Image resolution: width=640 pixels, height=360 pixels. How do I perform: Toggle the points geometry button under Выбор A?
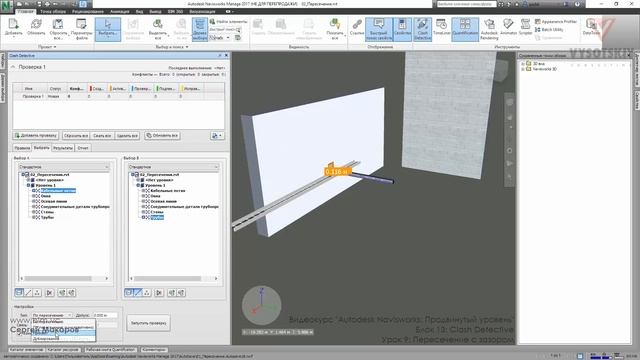coord(38,293)
